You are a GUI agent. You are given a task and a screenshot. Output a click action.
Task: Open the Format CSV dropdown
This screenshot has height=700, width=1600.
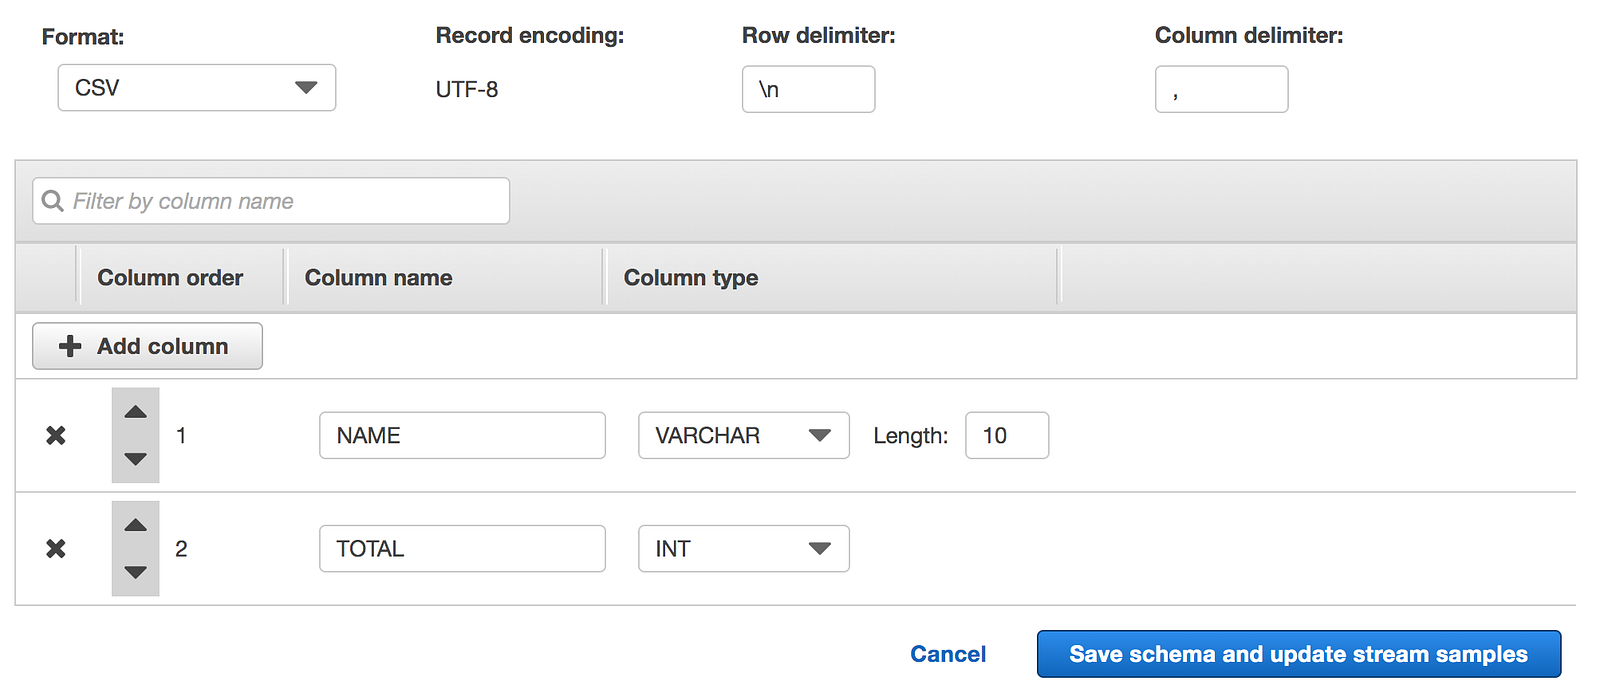click(x=197, y=88)
